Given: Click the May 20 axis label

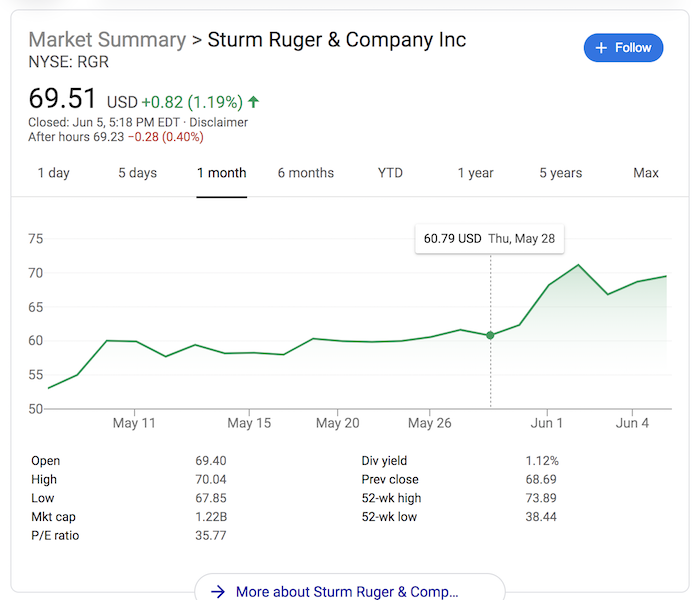Looking at the screenshot, I should [x=338, y=423].
